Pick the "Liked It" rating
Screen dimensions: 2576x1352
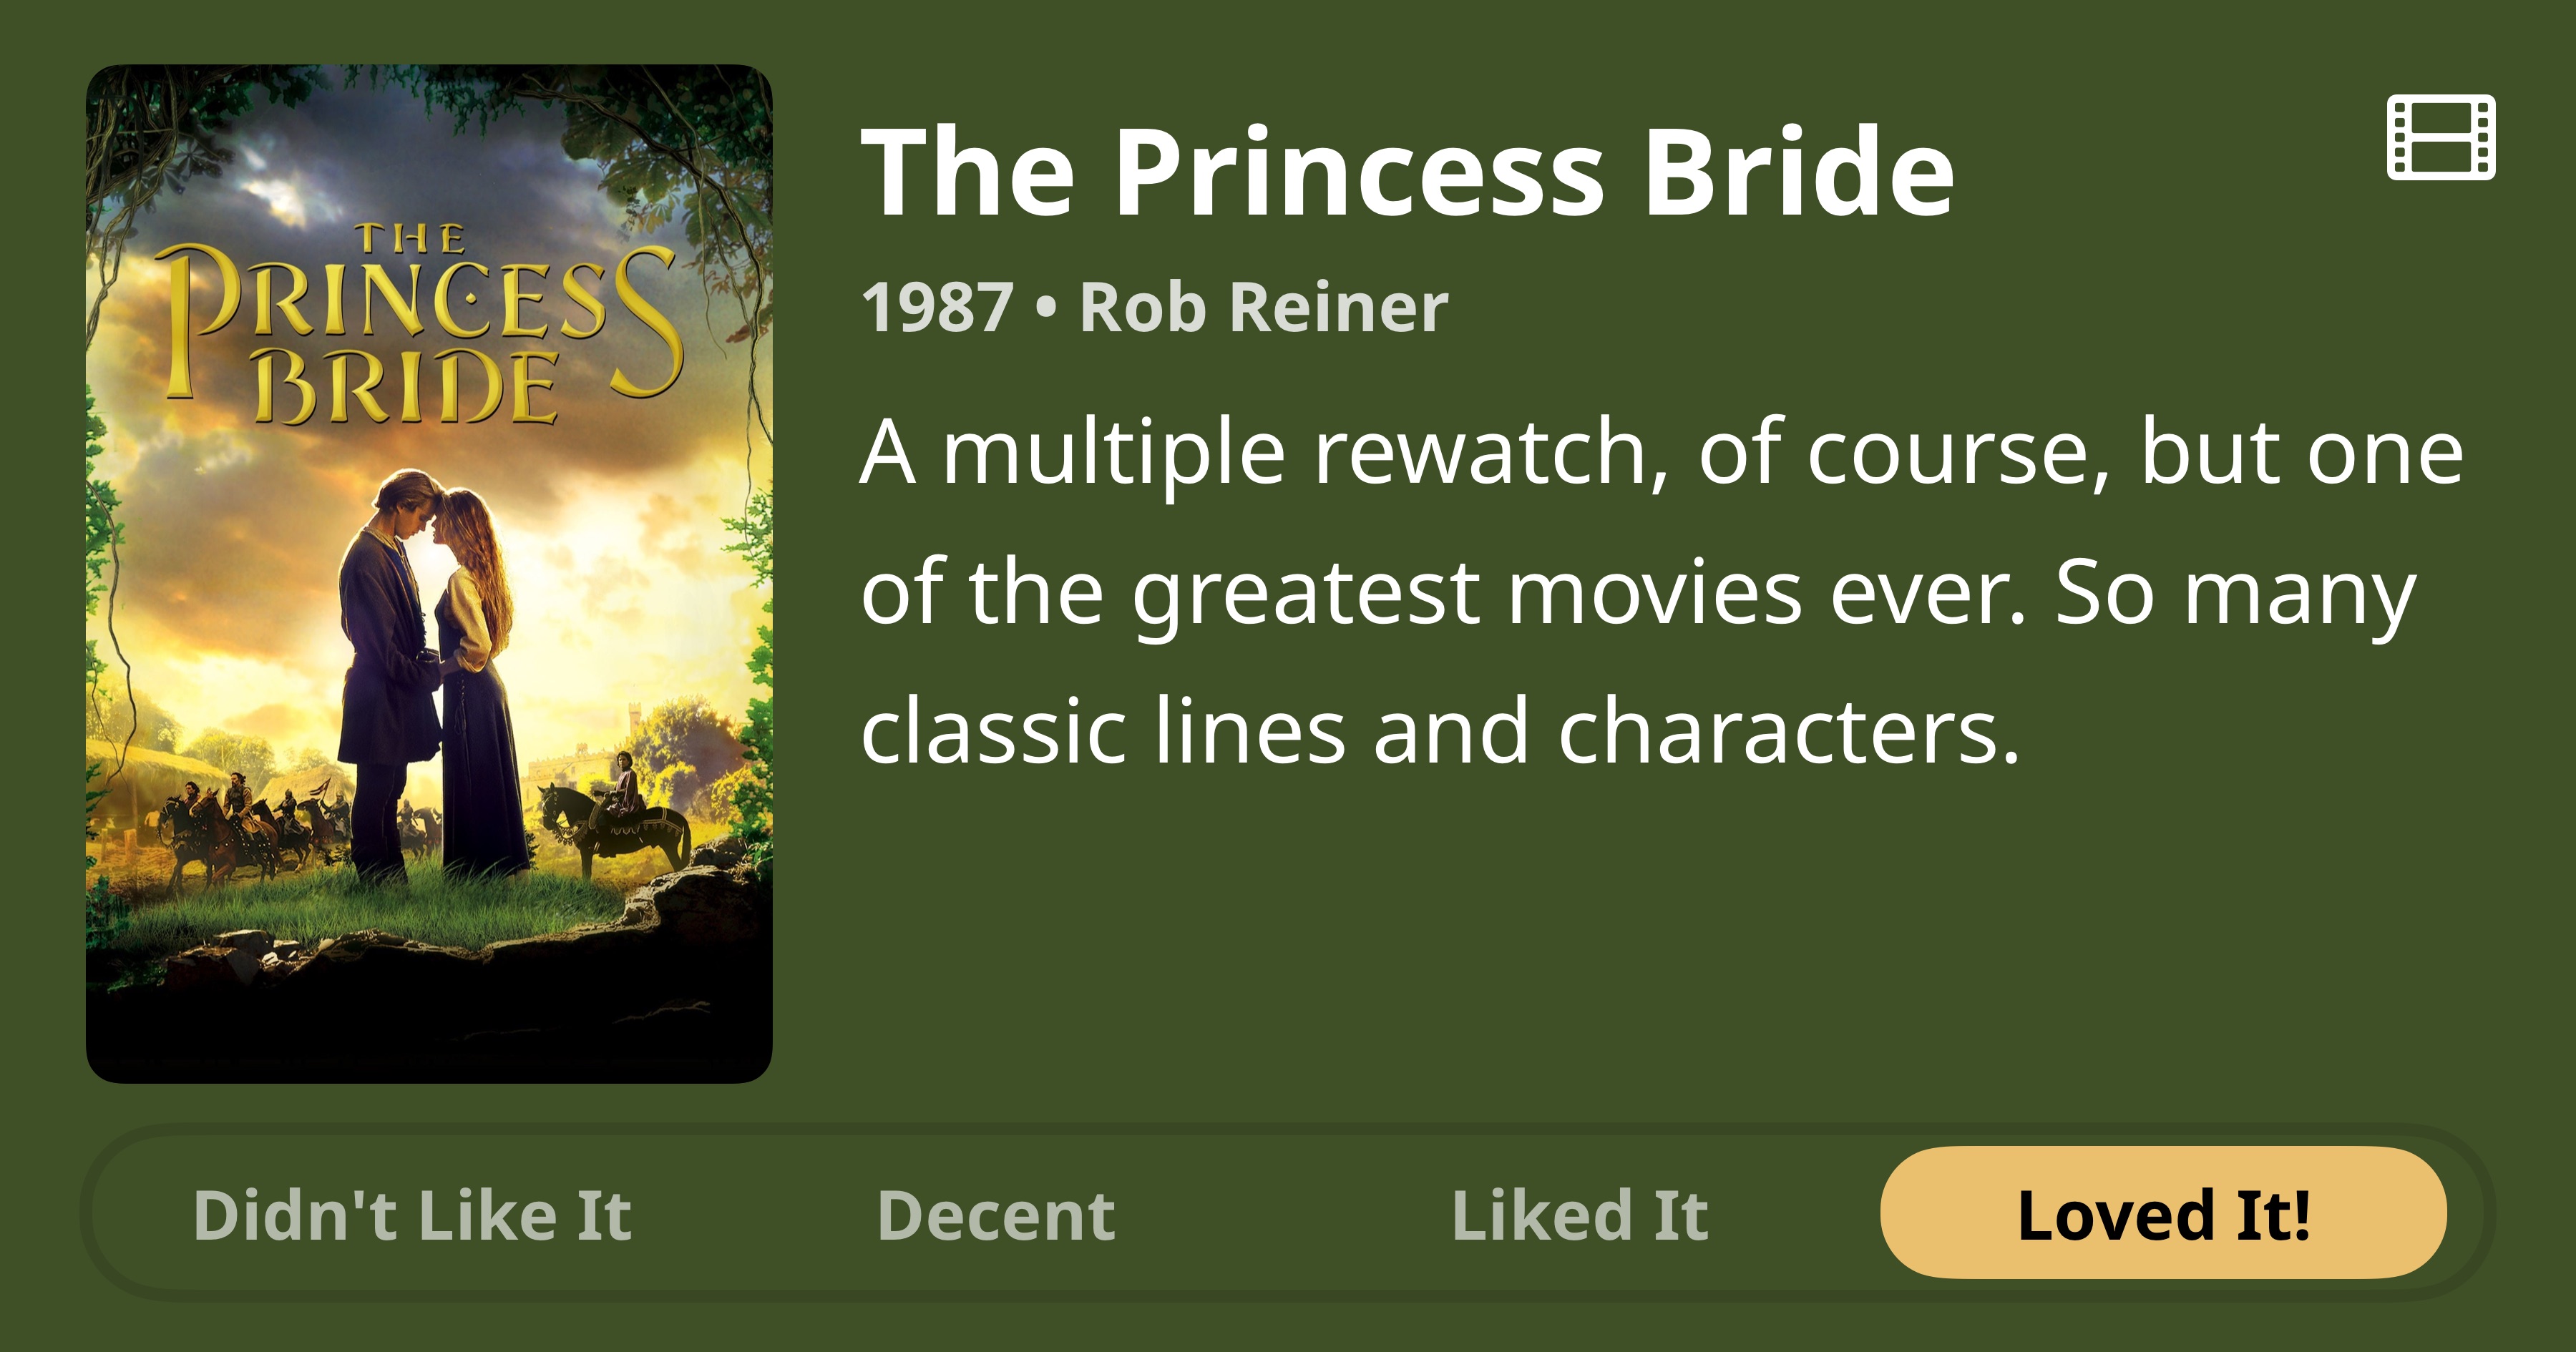click(x=1580, y=1216)
